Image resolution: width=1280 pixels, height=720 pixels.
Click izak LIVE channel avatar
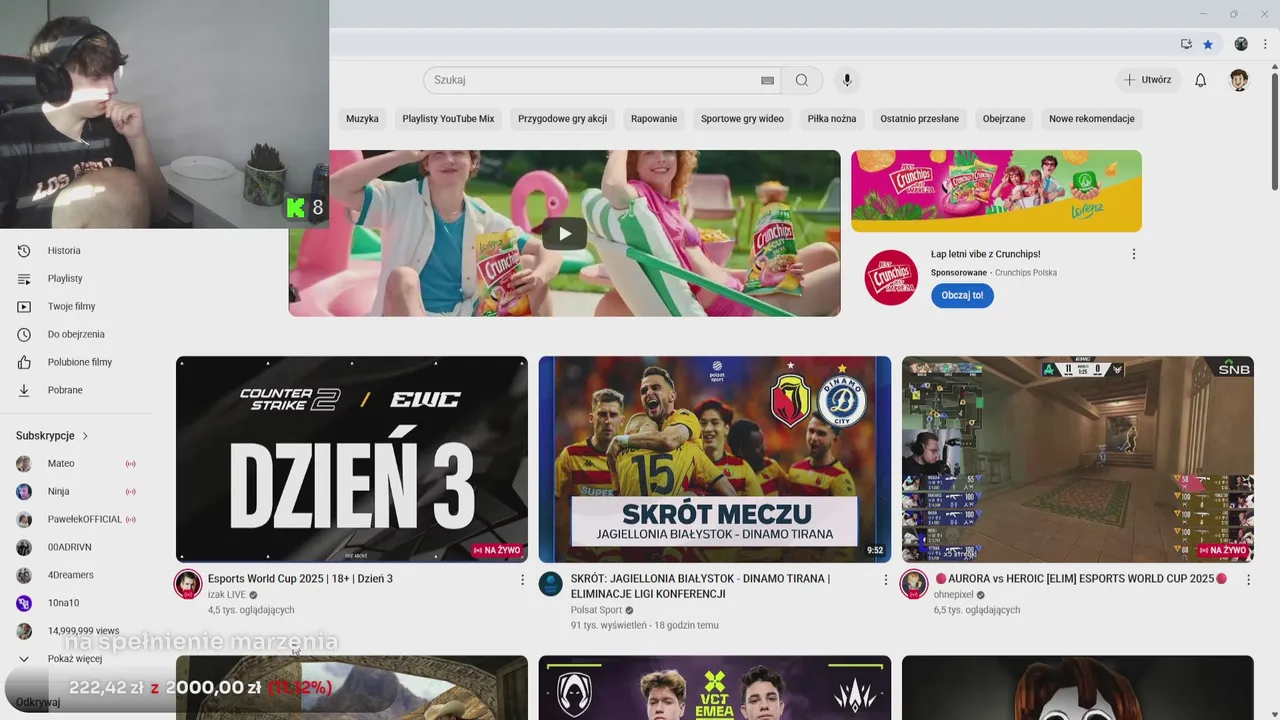click(x=188, y=584)
